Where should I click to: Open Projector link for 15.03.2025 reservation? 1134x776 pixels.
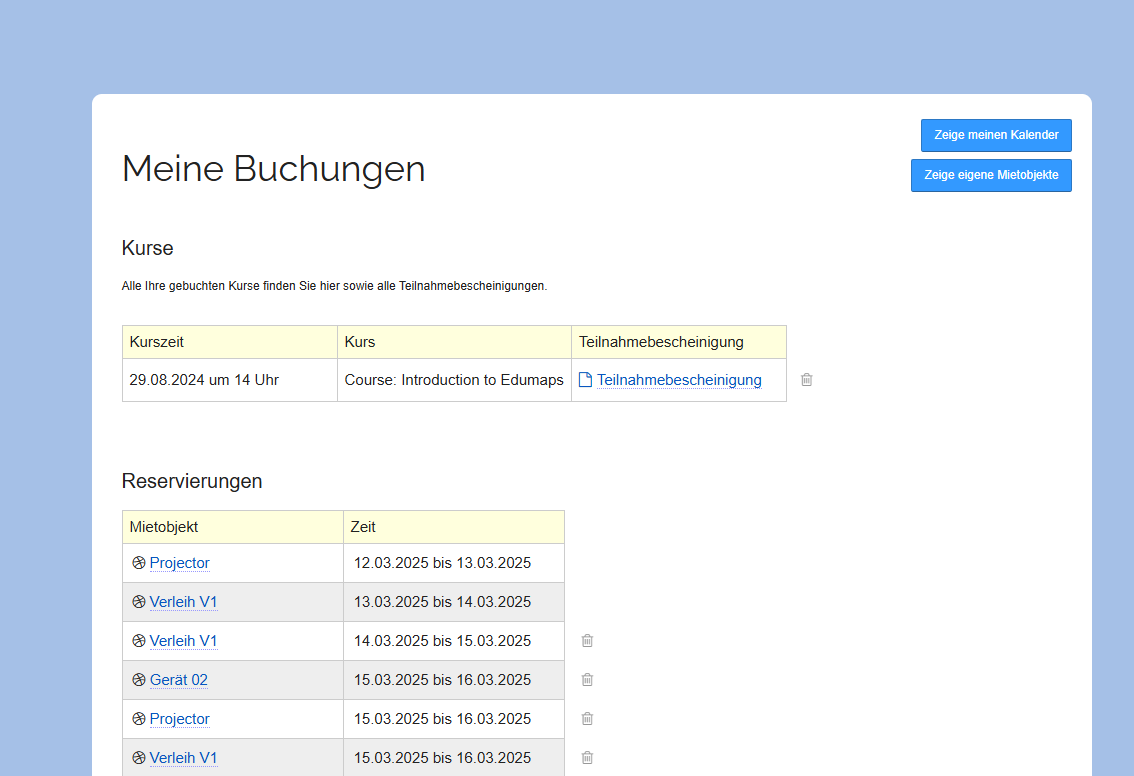click(x=180, y=719)
